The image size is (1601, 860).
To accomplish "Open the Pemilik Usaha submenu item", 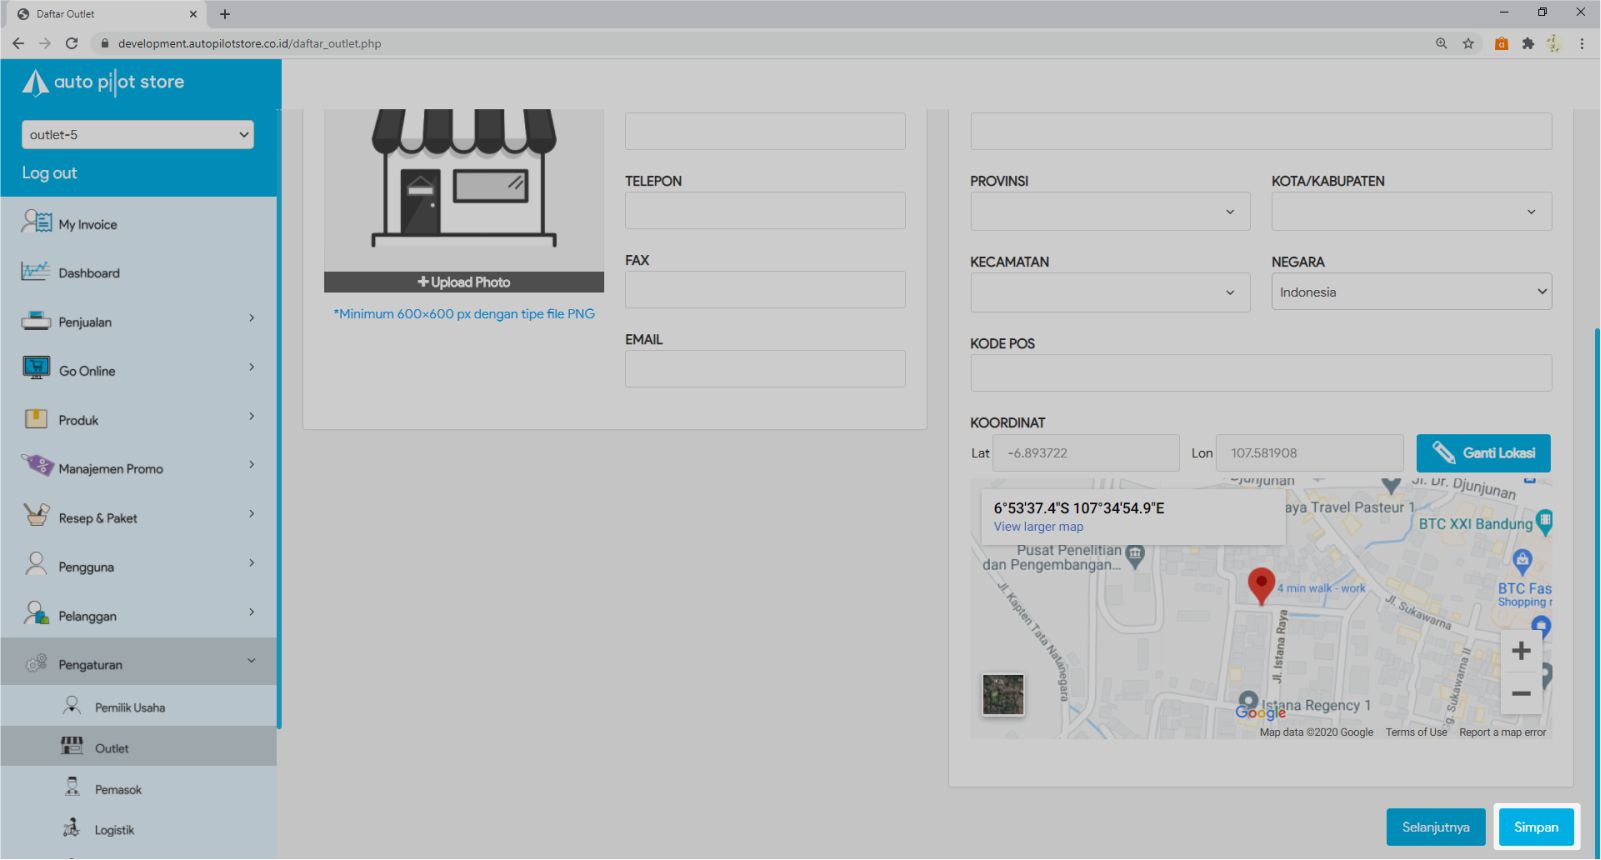I will pos(129,707).
